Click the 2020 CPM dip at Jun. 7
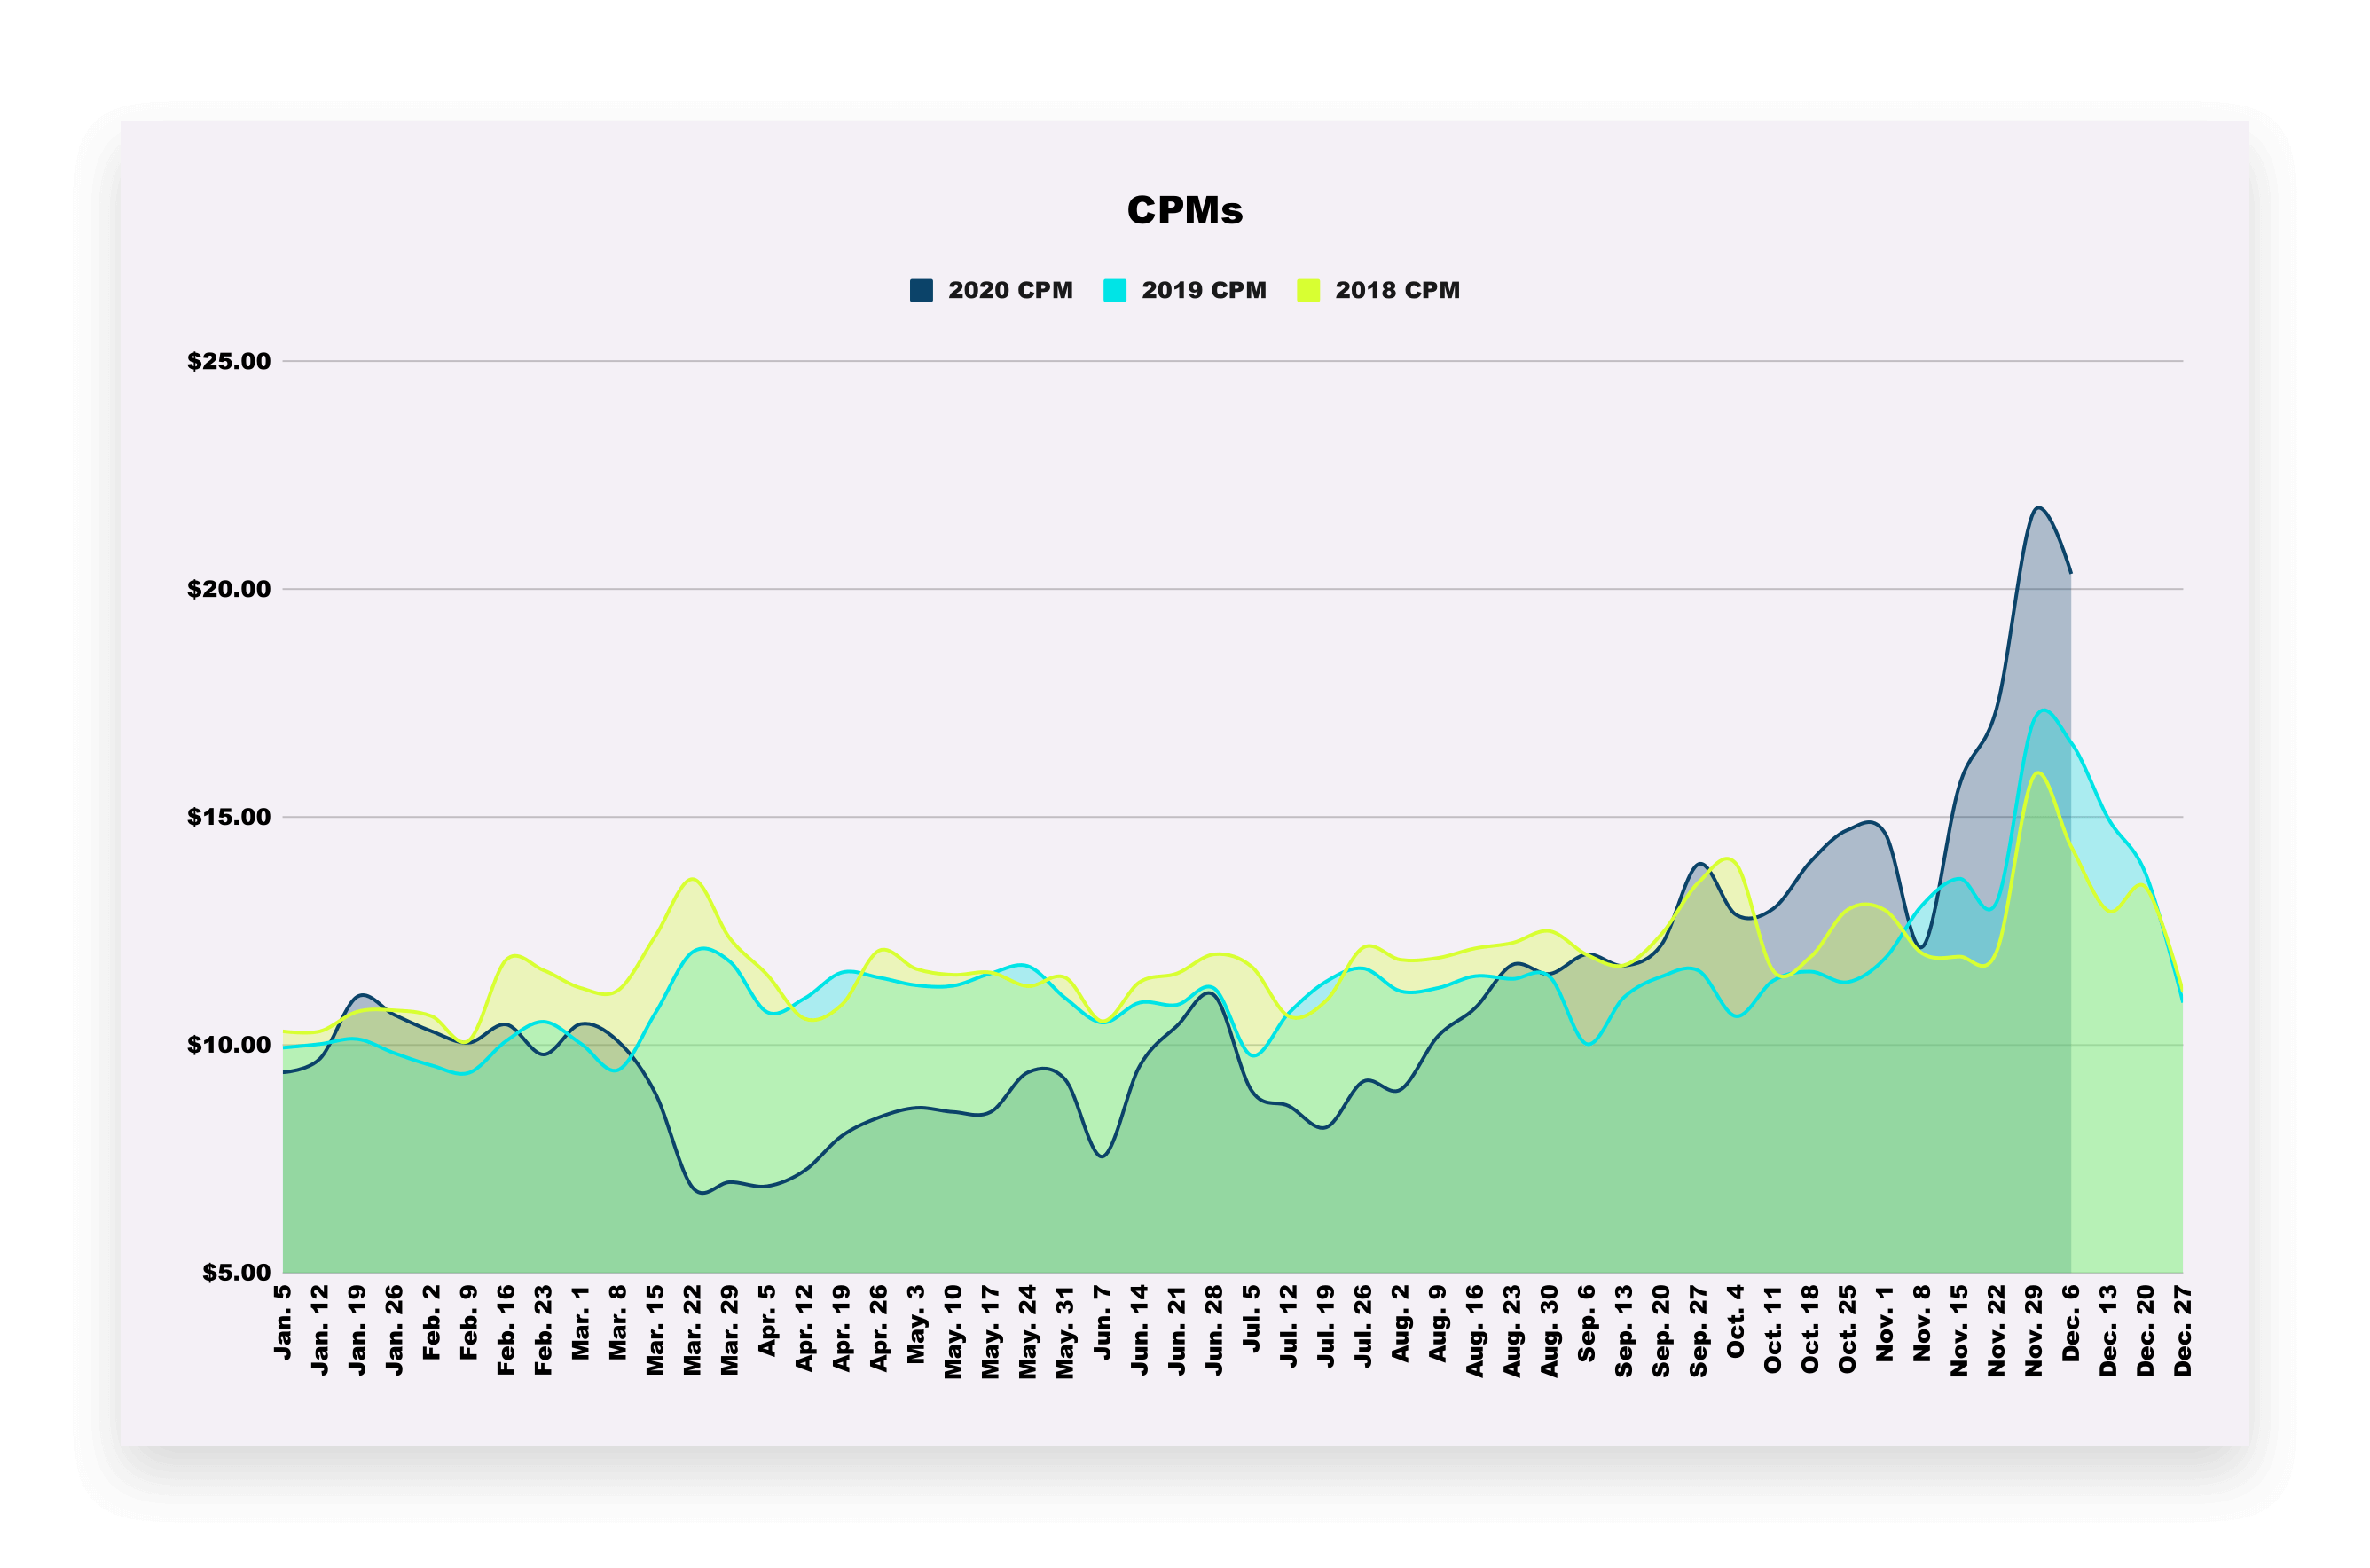 1102,1156
